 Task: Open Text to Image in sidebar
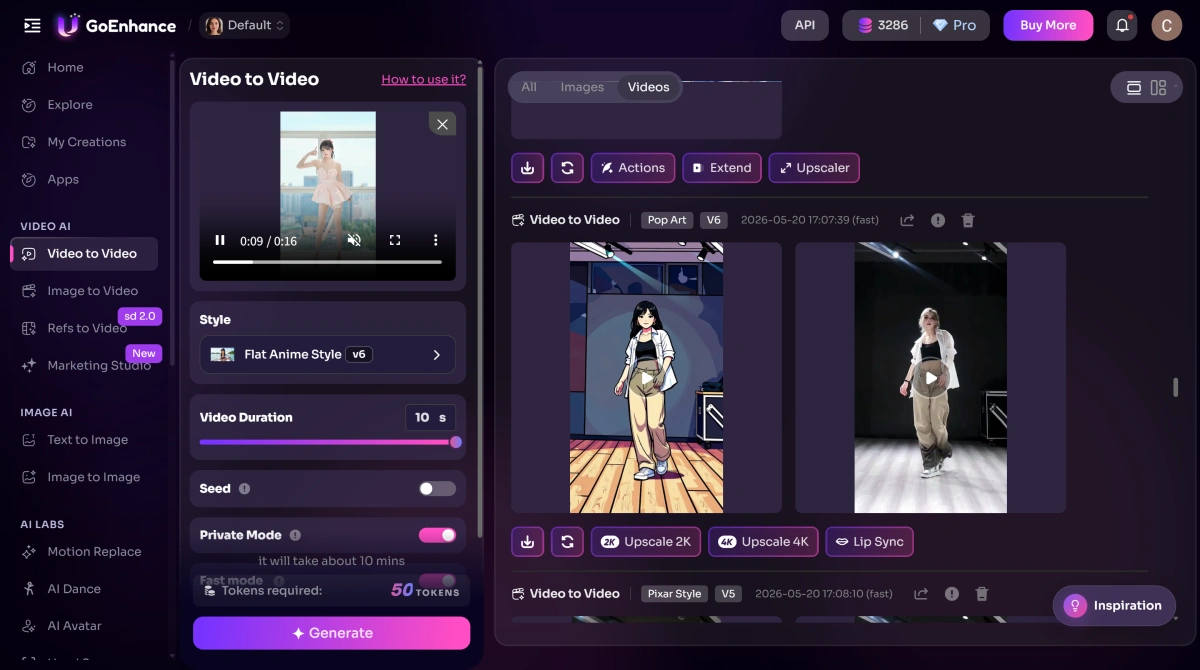(85, 440)
